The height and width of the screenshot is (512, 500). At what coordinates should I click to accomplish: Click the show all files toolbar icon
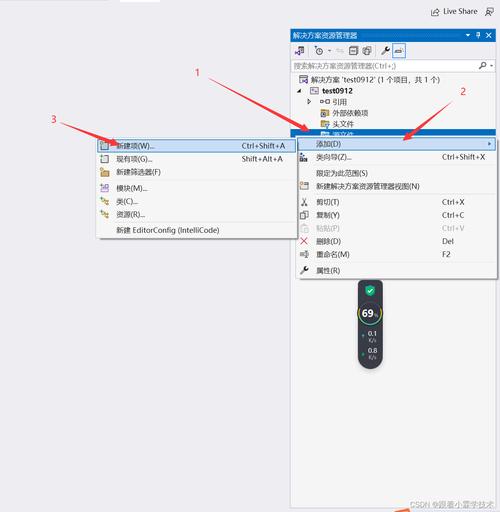tap(367, 51)
